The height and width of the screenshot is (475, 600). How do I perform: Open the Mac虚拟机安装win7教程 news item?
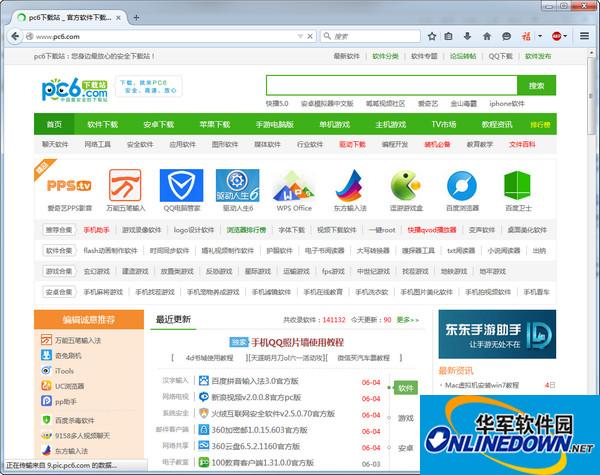(482, 385)
